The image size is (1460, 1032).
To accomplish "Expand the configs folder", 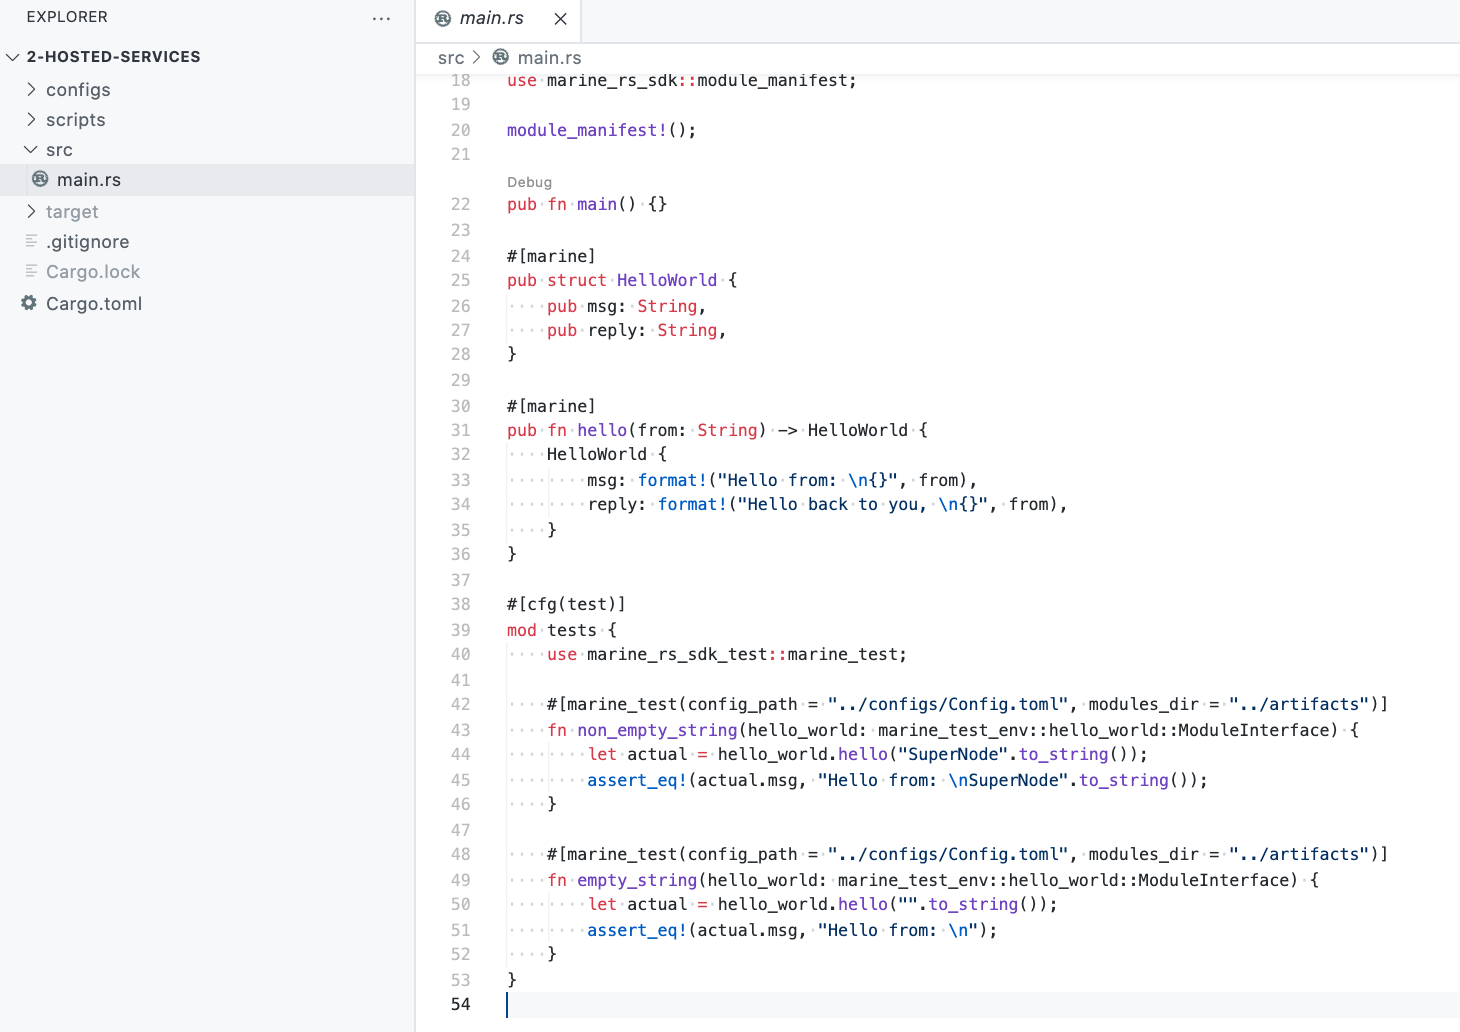I will click(x=31, y=89).
